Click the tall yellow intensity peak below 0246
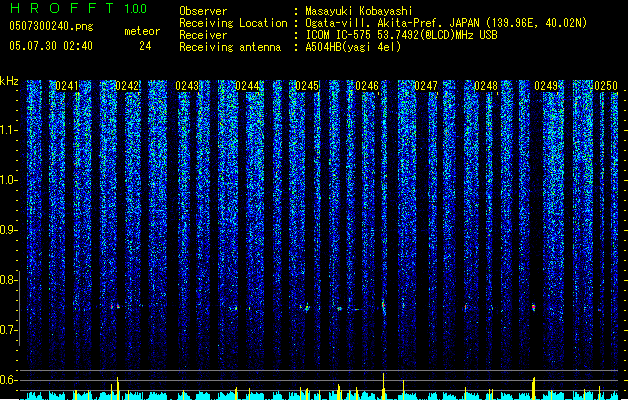 point(383,386)
